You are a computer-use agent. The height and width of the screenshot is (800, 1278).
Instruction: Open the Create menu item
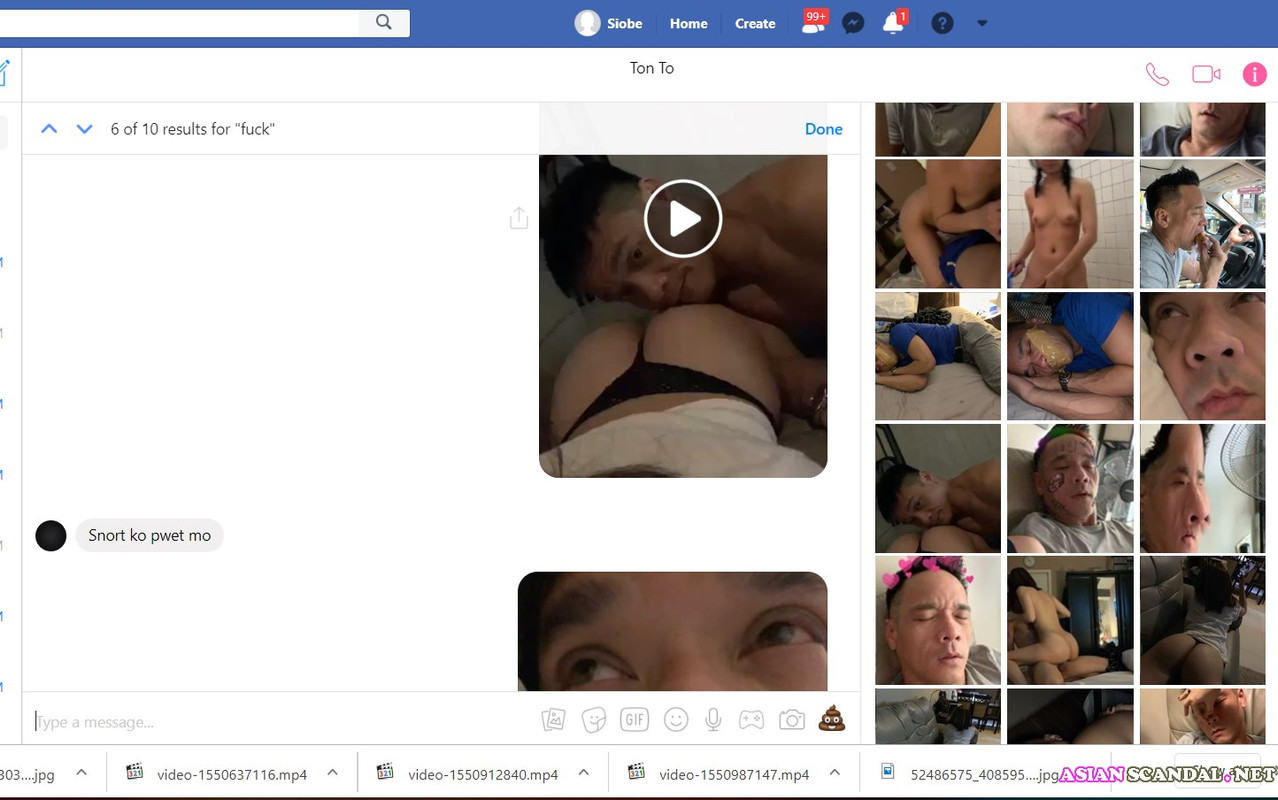[x=755, y=23]
